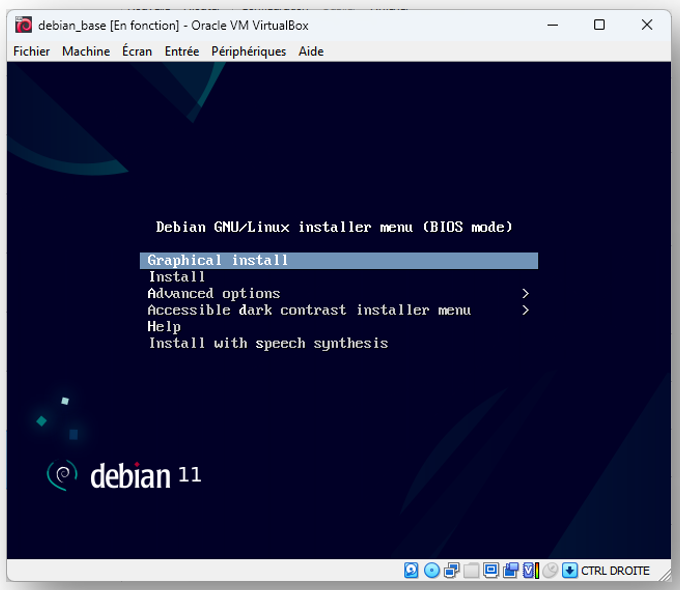Open the Écran menu

tap(137, 51)
